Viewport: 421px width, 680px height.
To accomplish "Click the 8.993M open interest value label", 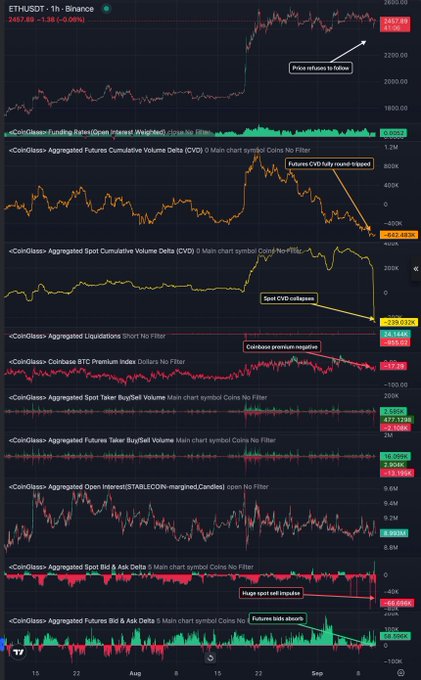I will pyautogui.click(x=394, y=533).
